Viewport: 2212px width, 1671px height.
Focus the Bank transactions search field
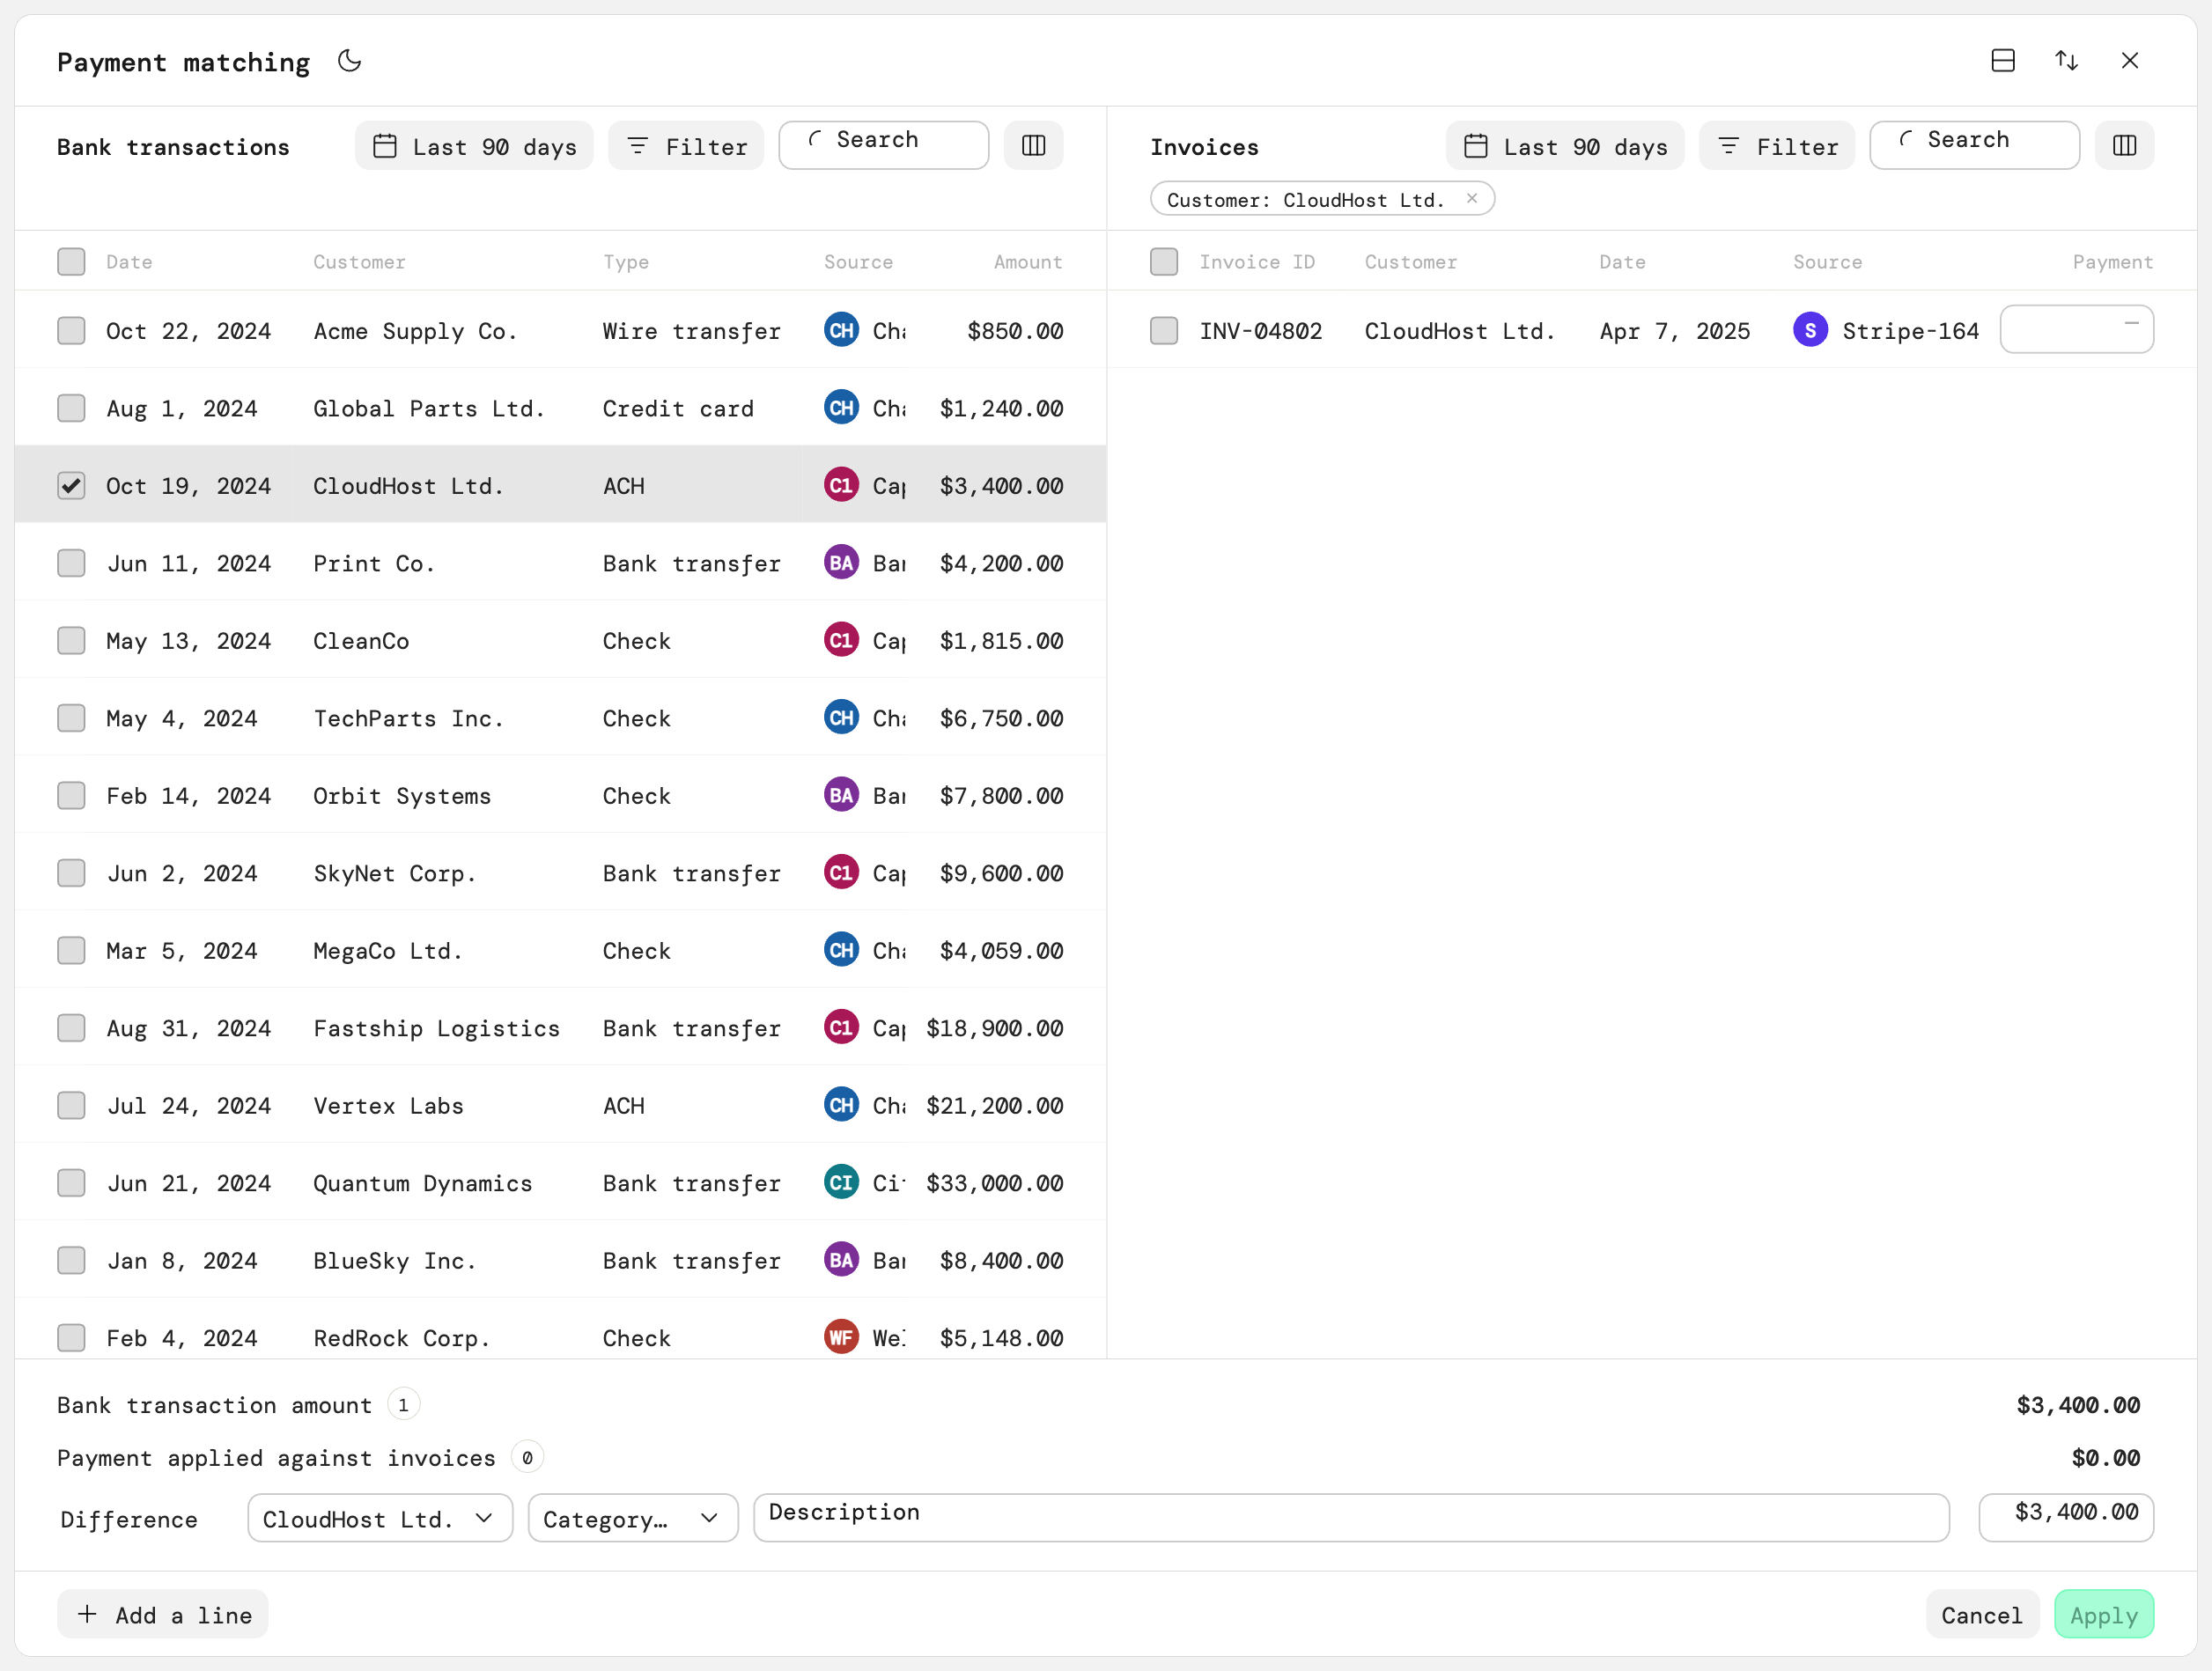[x=884, y=146]
